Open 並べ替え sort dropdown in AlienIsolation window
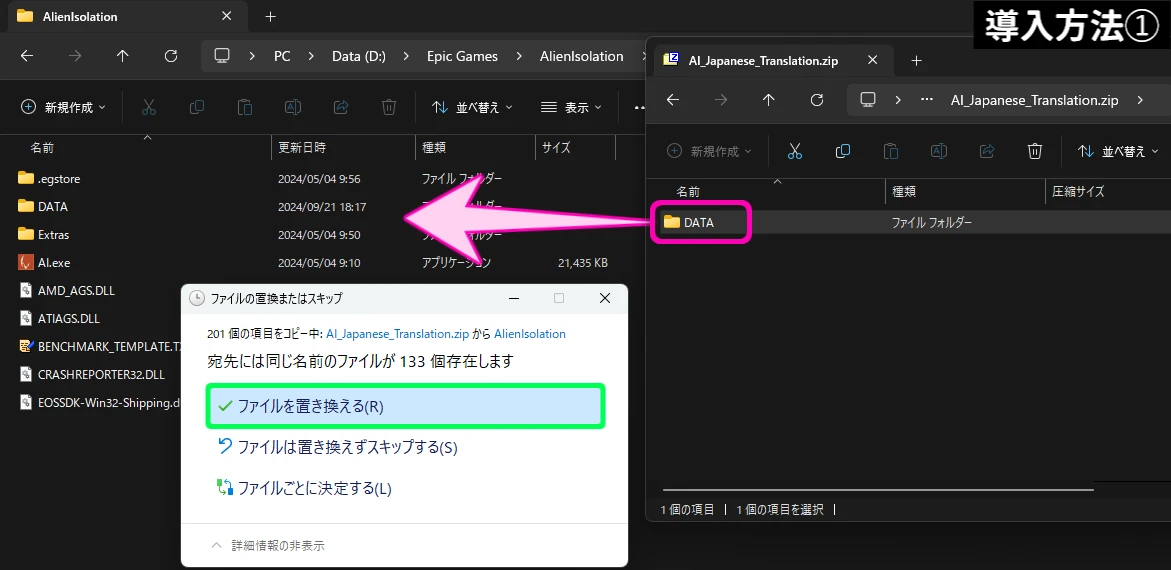Screen dimensions: 1171x570 click(472, 108)
